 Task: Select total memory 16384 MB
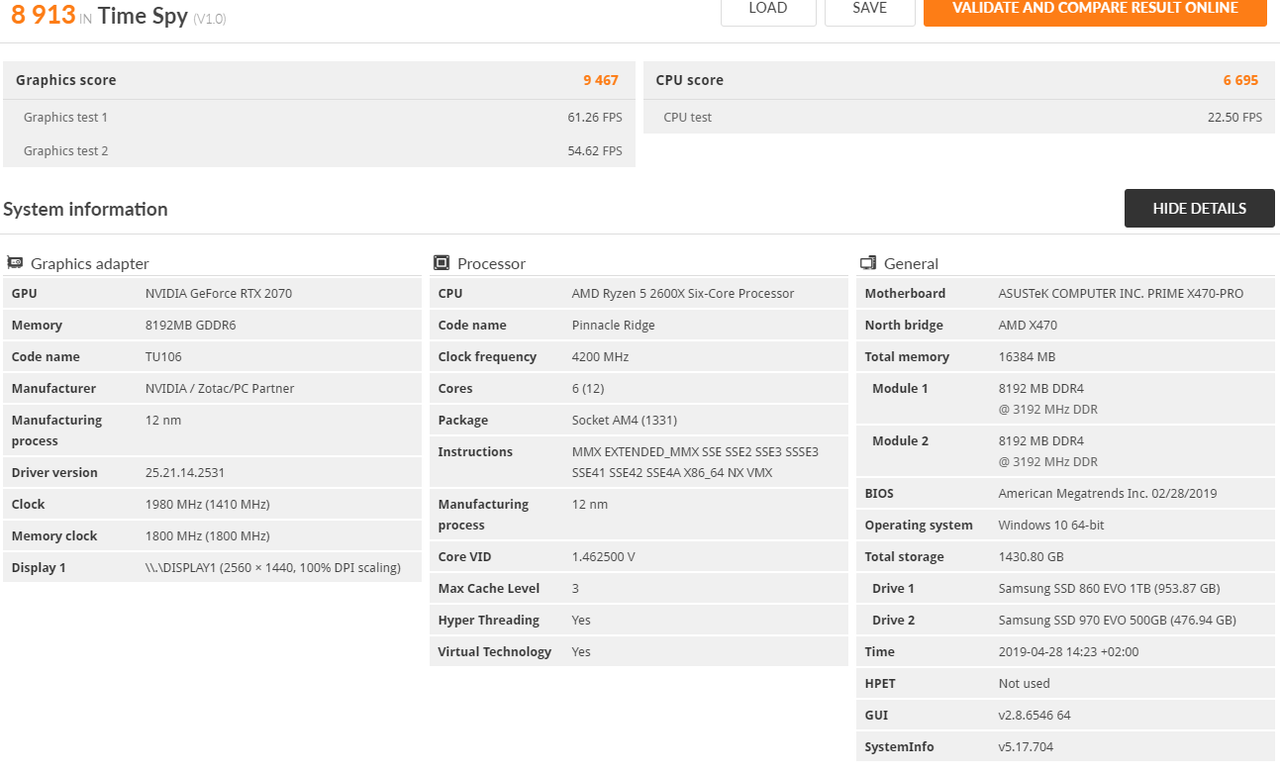pyautogui.click(x=1027, y=357)
